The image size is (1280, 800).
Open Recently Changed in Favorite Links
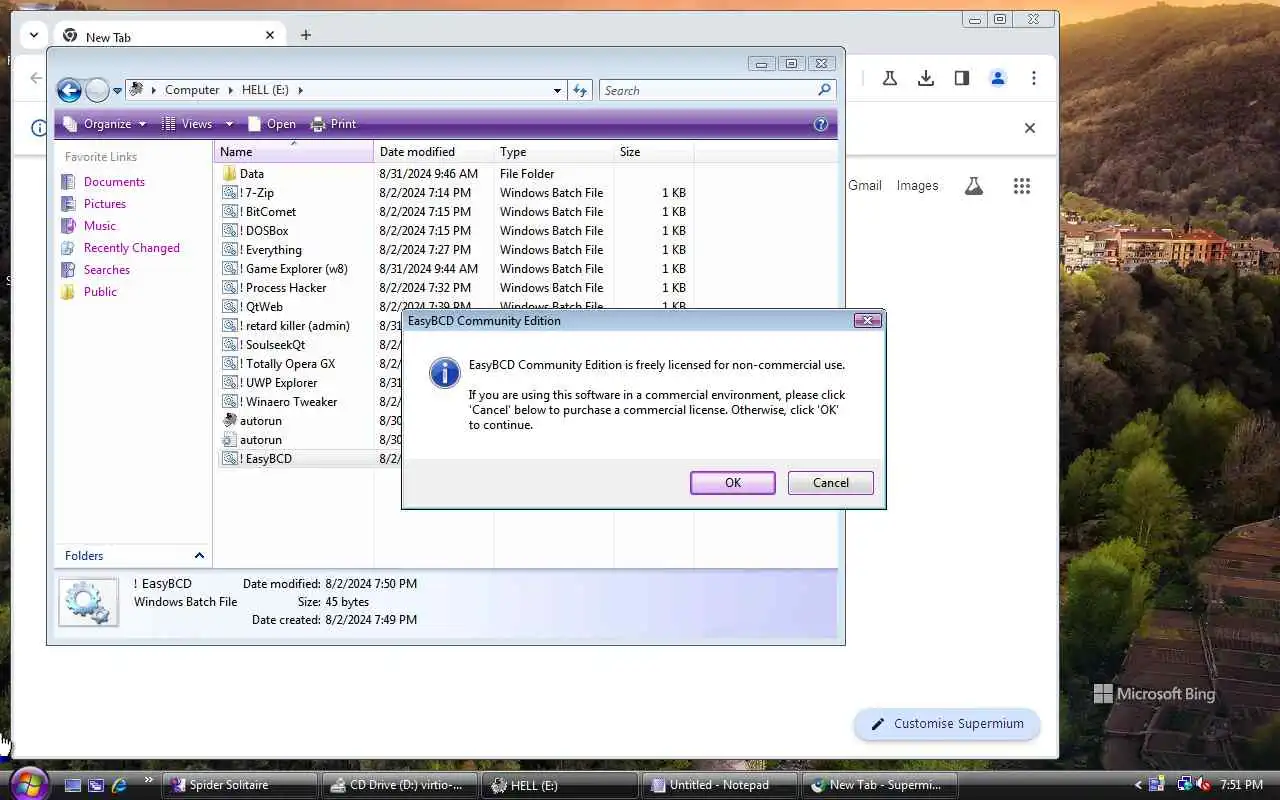[131, 248]
